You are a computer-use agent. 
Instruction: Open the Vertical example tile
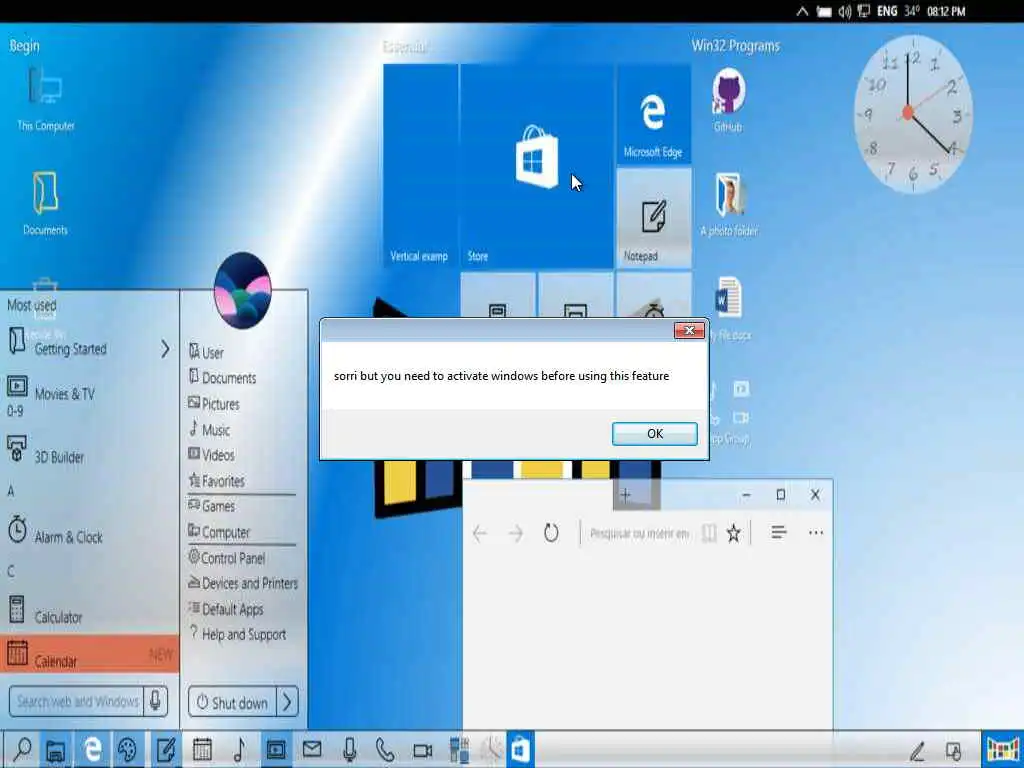(x=421, y=166)
